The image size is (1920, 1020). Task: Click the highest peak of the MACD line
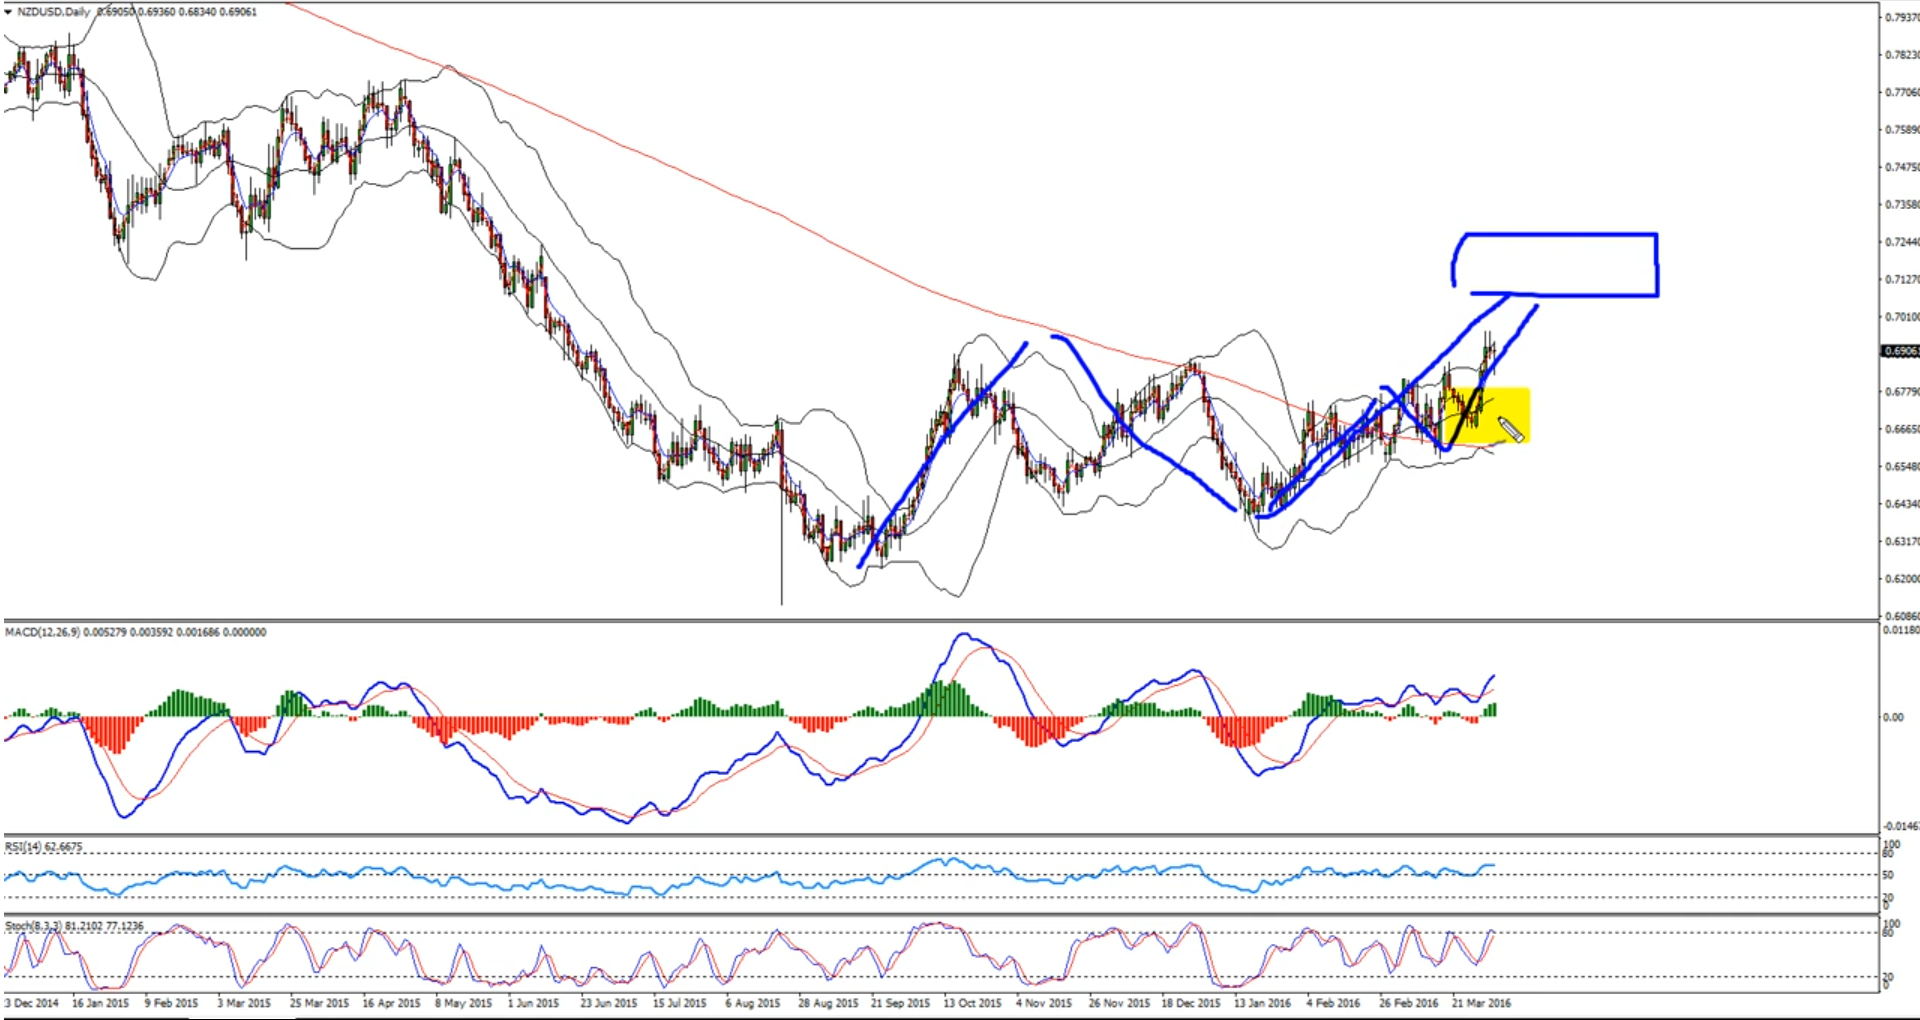962,634
